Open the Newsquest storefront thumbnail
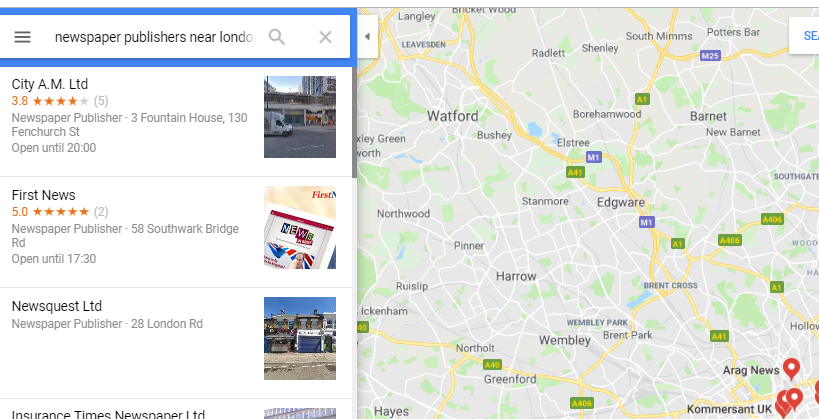 pyautogui.click(x=300, y=339)
